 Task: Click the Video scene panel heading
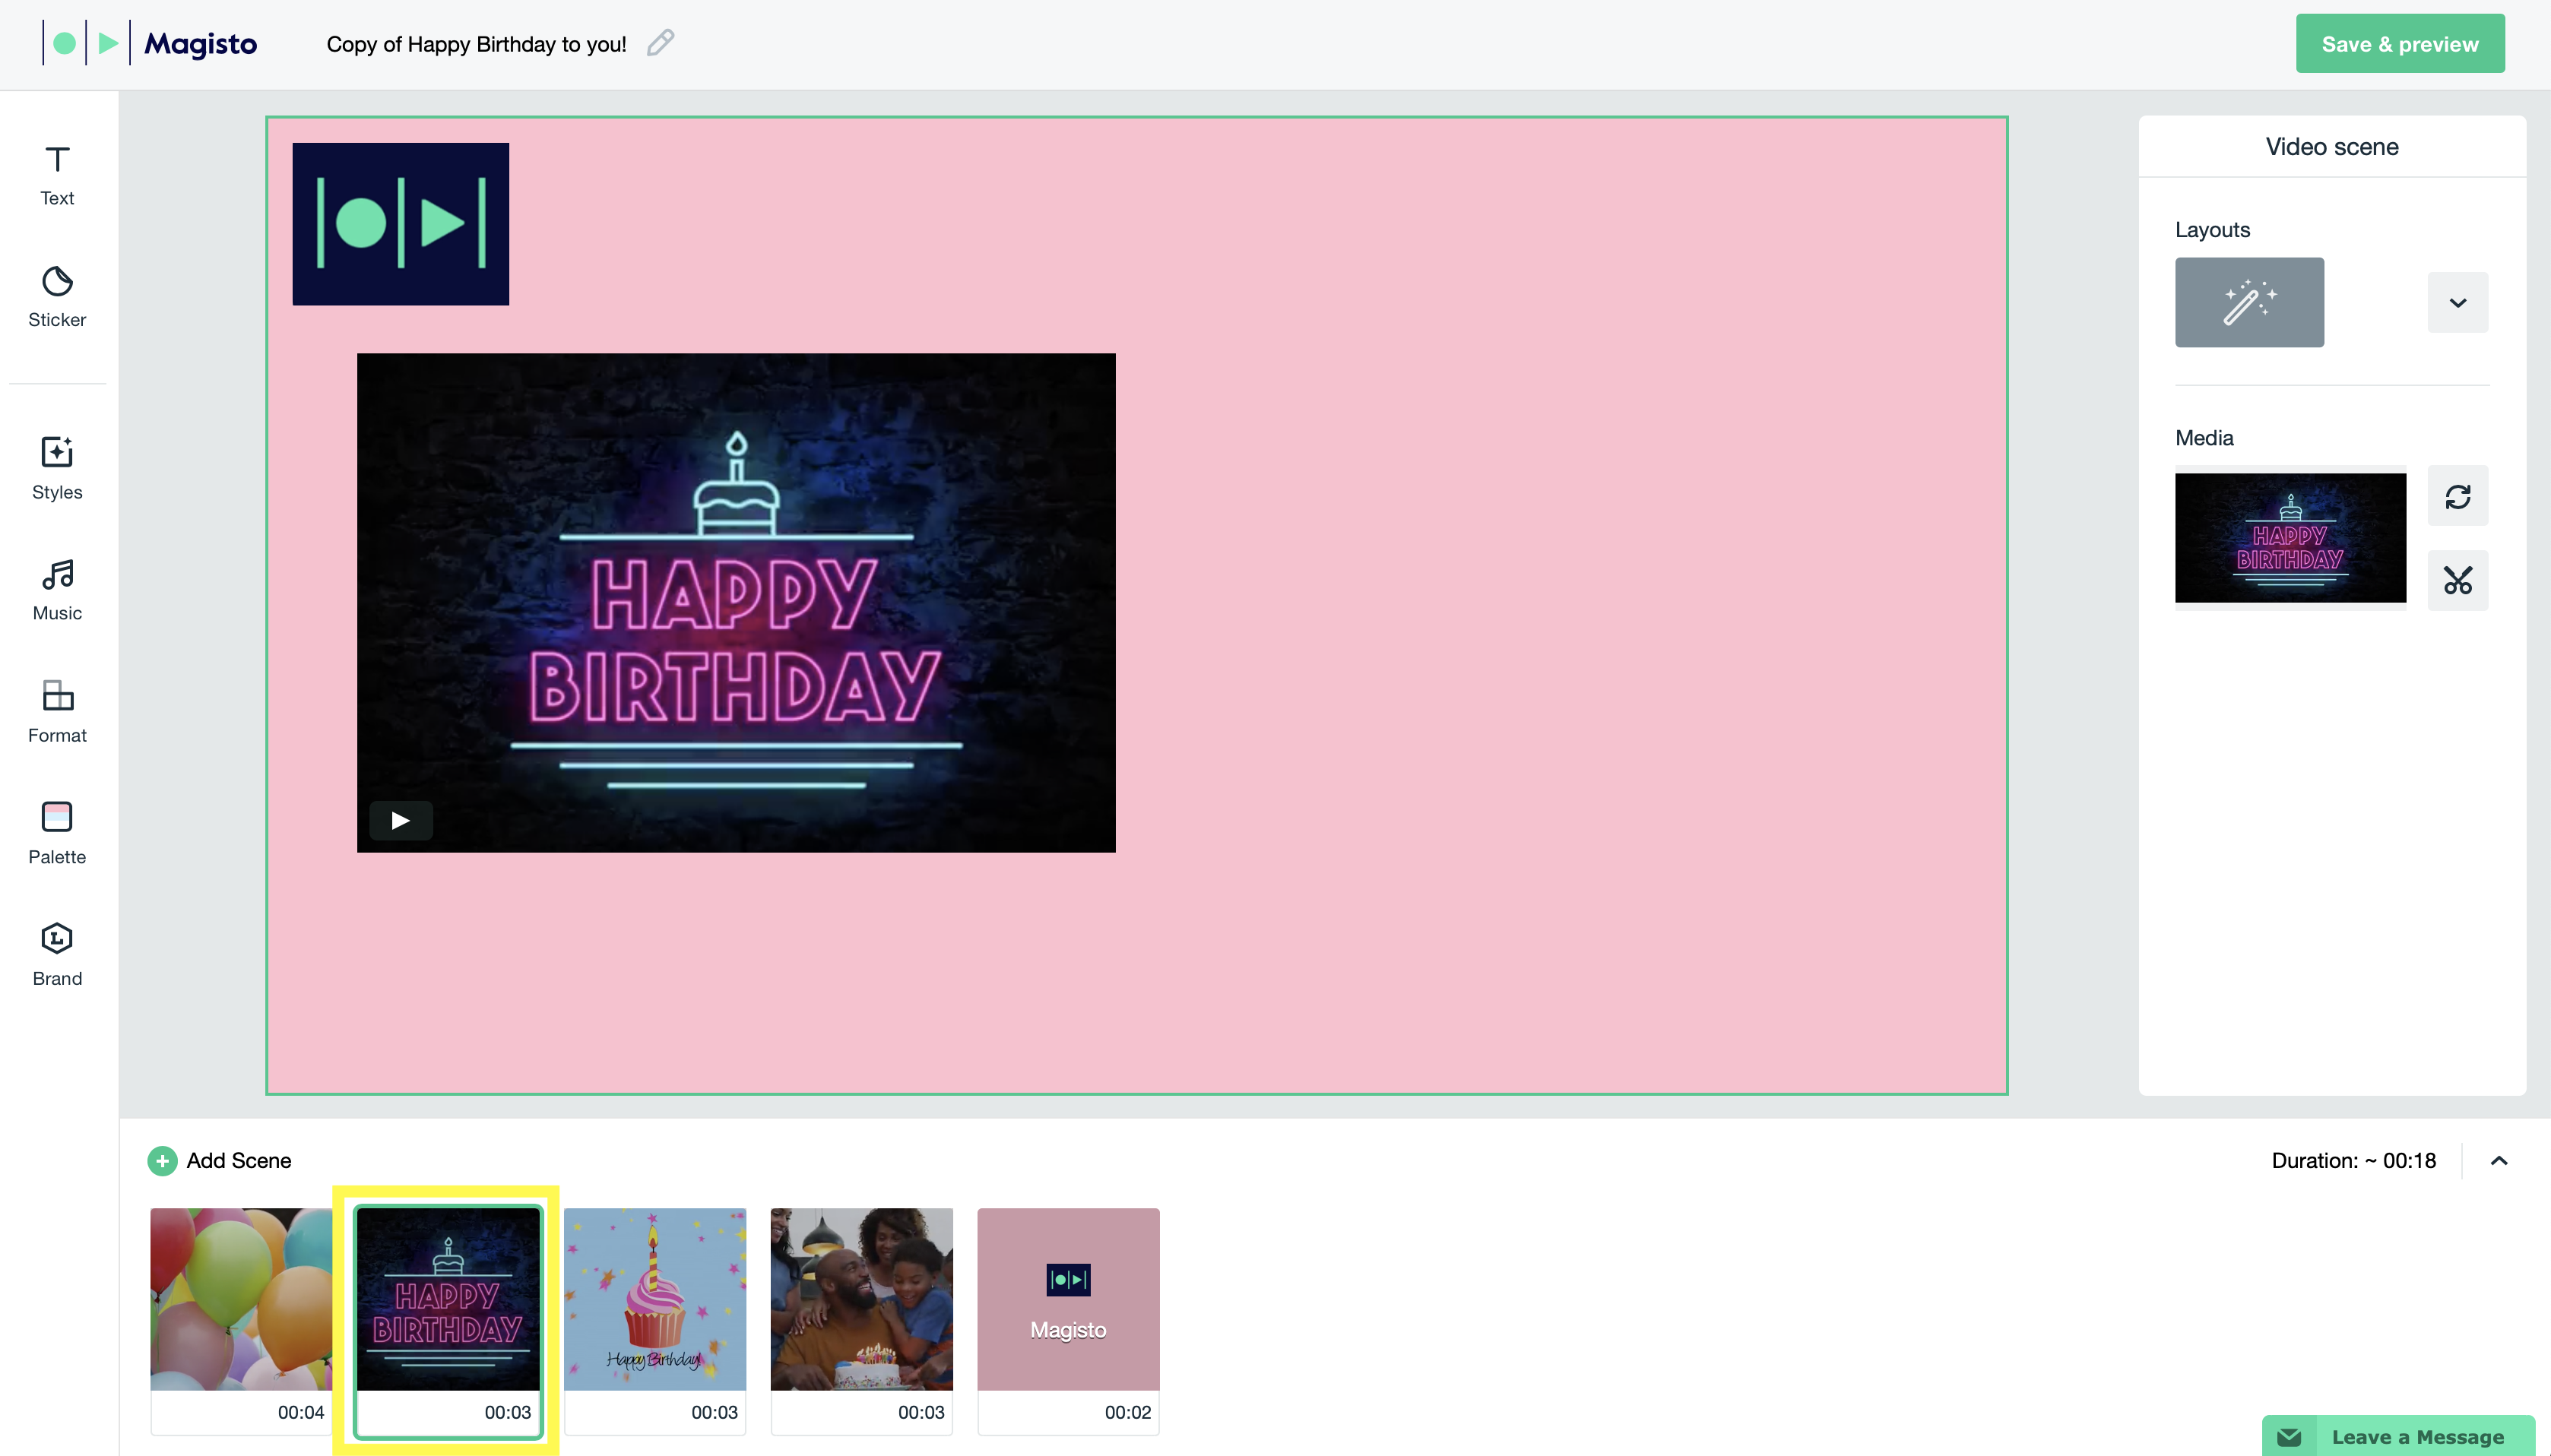[x=2331, y=147]
